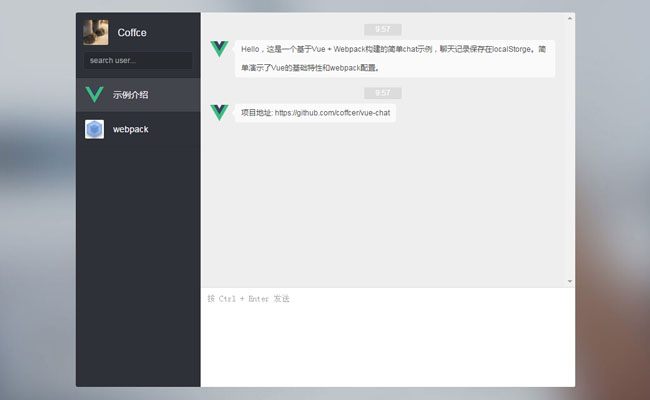Click the scrollbar up arrow in chat

click(570, 18)
